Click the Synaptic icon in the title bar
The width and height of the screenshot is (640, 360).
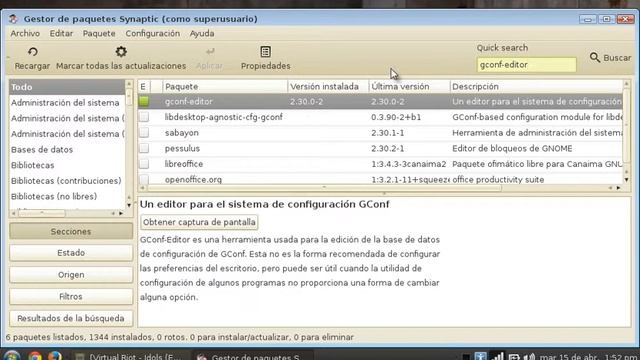[13, 19]
